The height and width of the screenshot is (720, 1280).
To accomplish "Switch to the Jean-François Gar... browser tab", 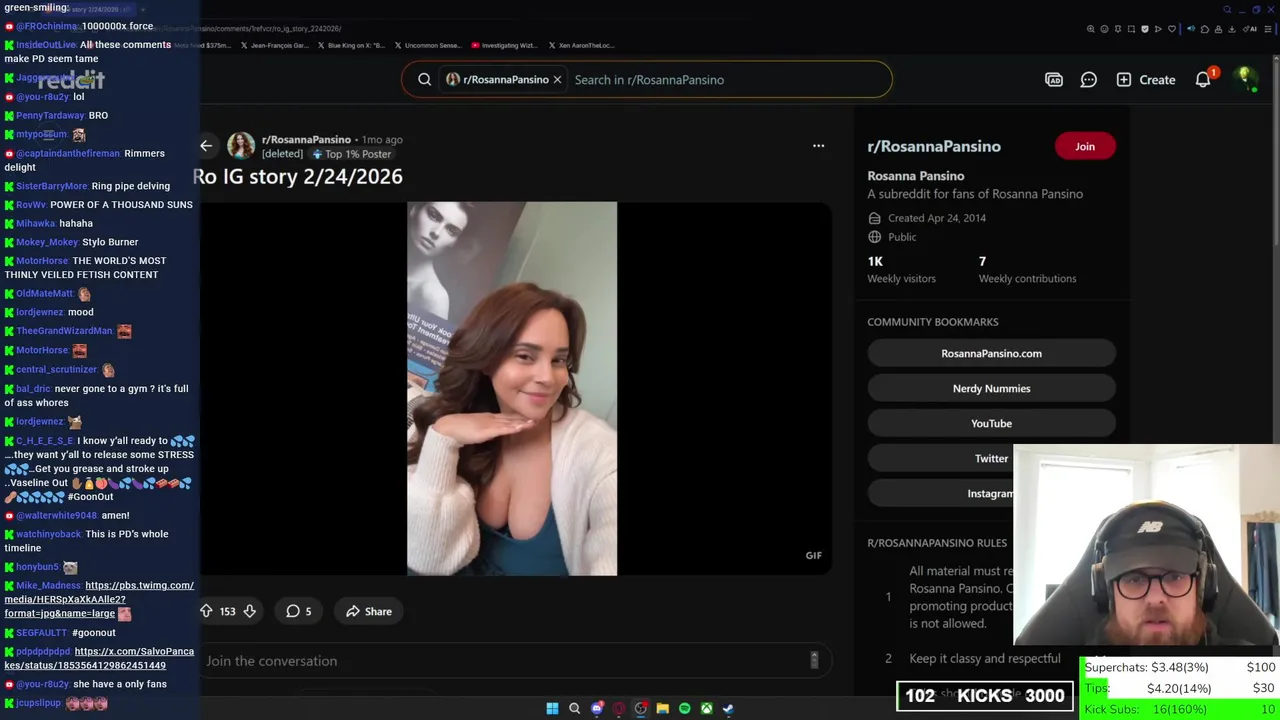I will [x=274, y=45].
